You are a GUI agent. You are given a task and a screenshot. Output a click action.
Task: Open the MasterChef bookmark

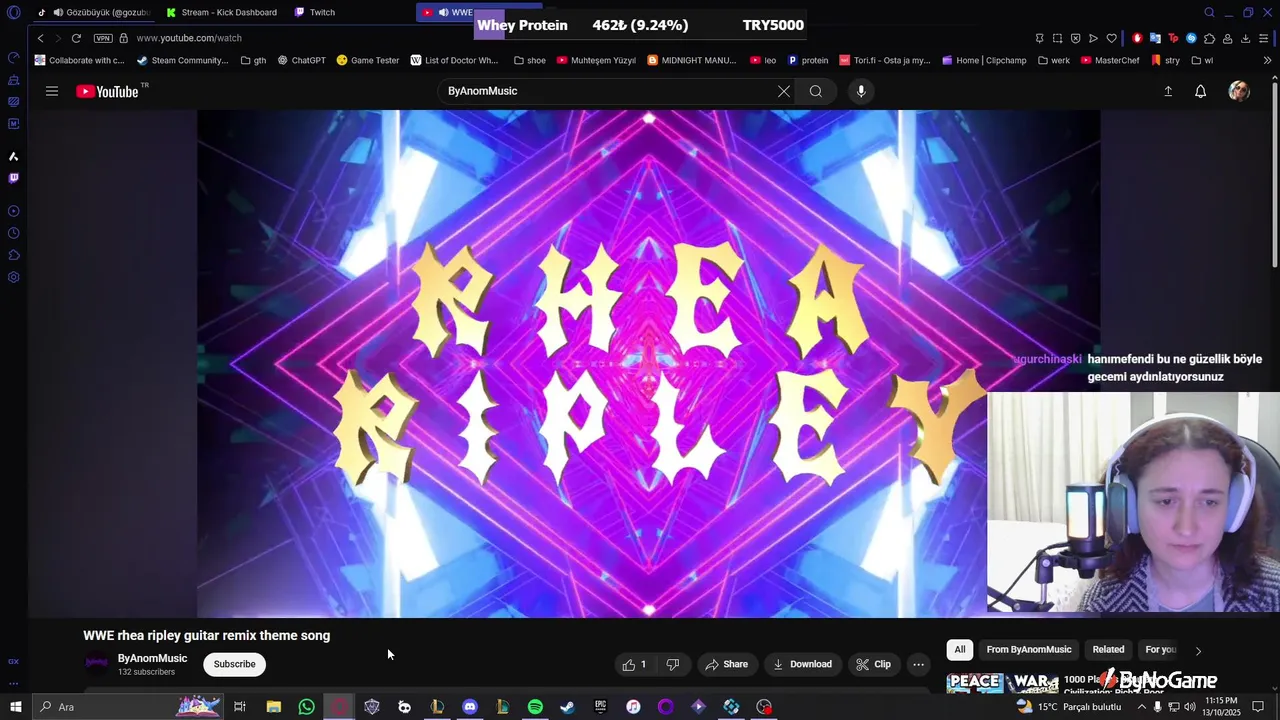tap(1109, 60)
